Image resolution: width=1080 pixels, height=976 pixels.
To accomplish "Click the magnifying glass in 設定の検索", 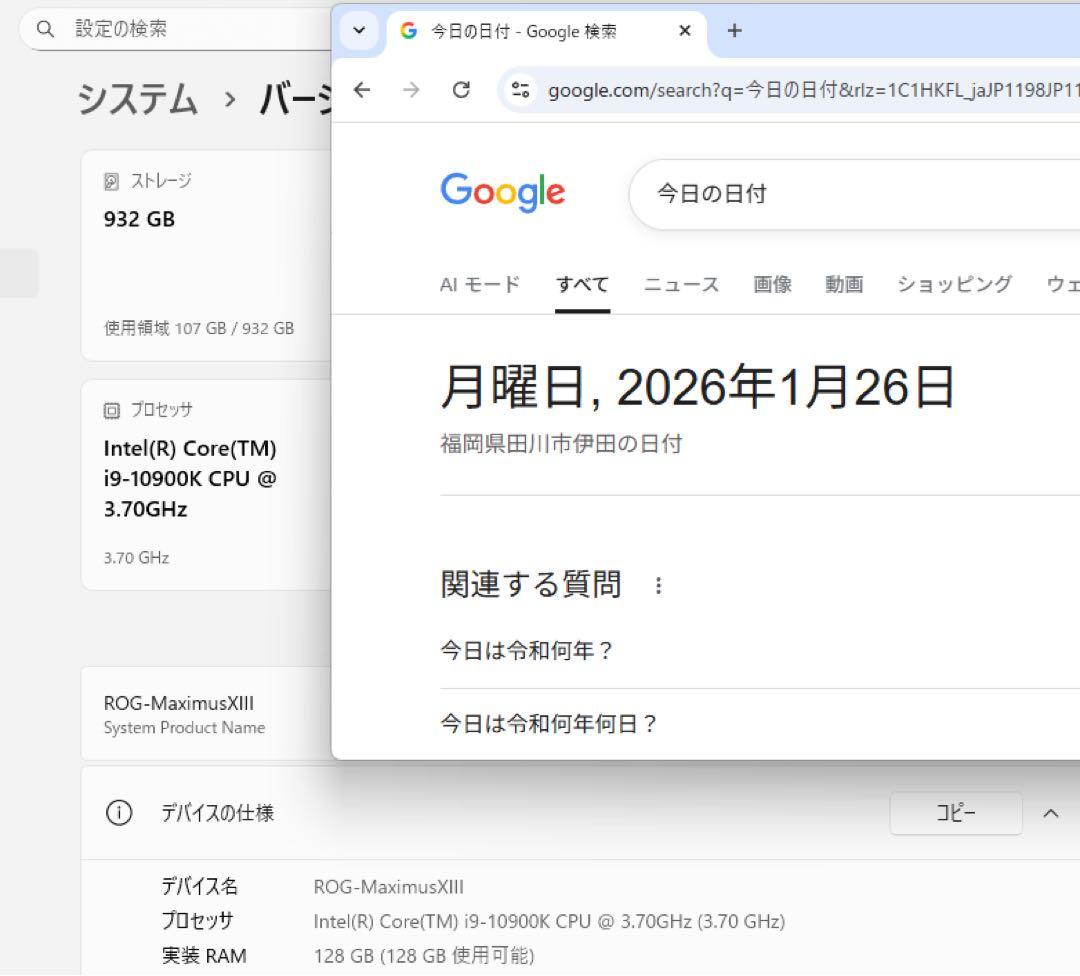I will 44,30.
